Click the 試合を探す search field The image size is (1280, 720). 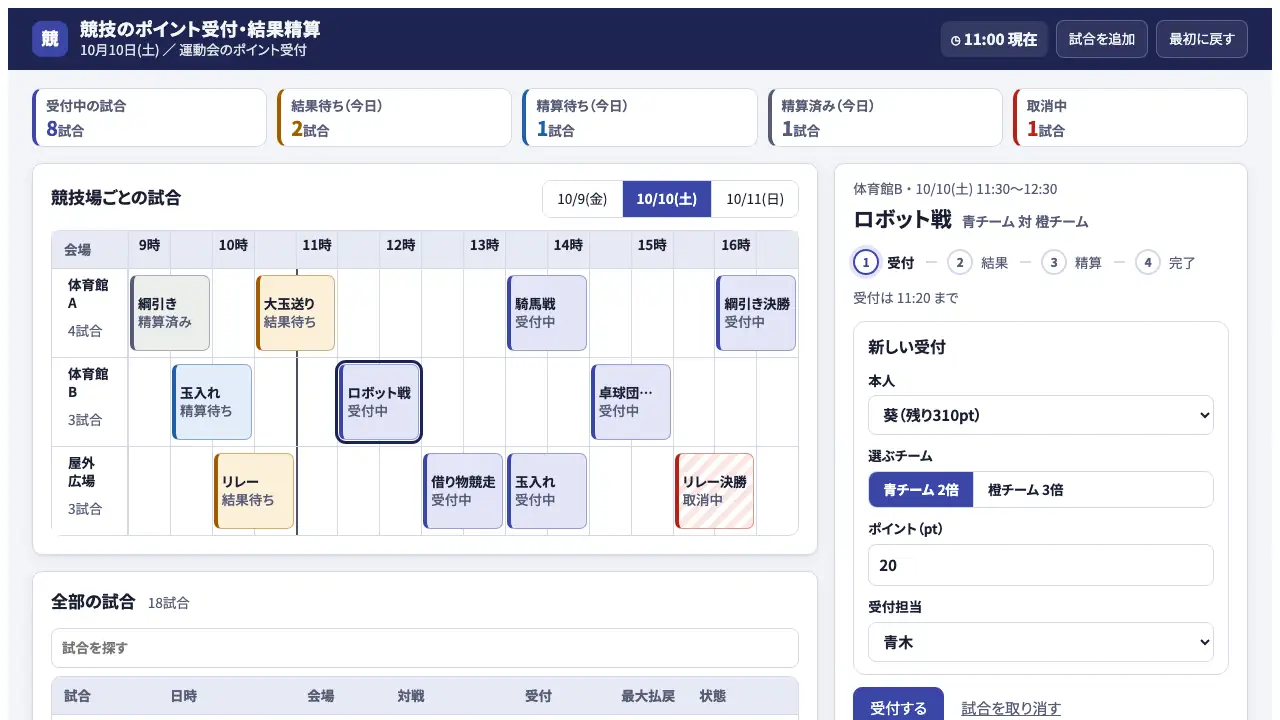point(425,648)
